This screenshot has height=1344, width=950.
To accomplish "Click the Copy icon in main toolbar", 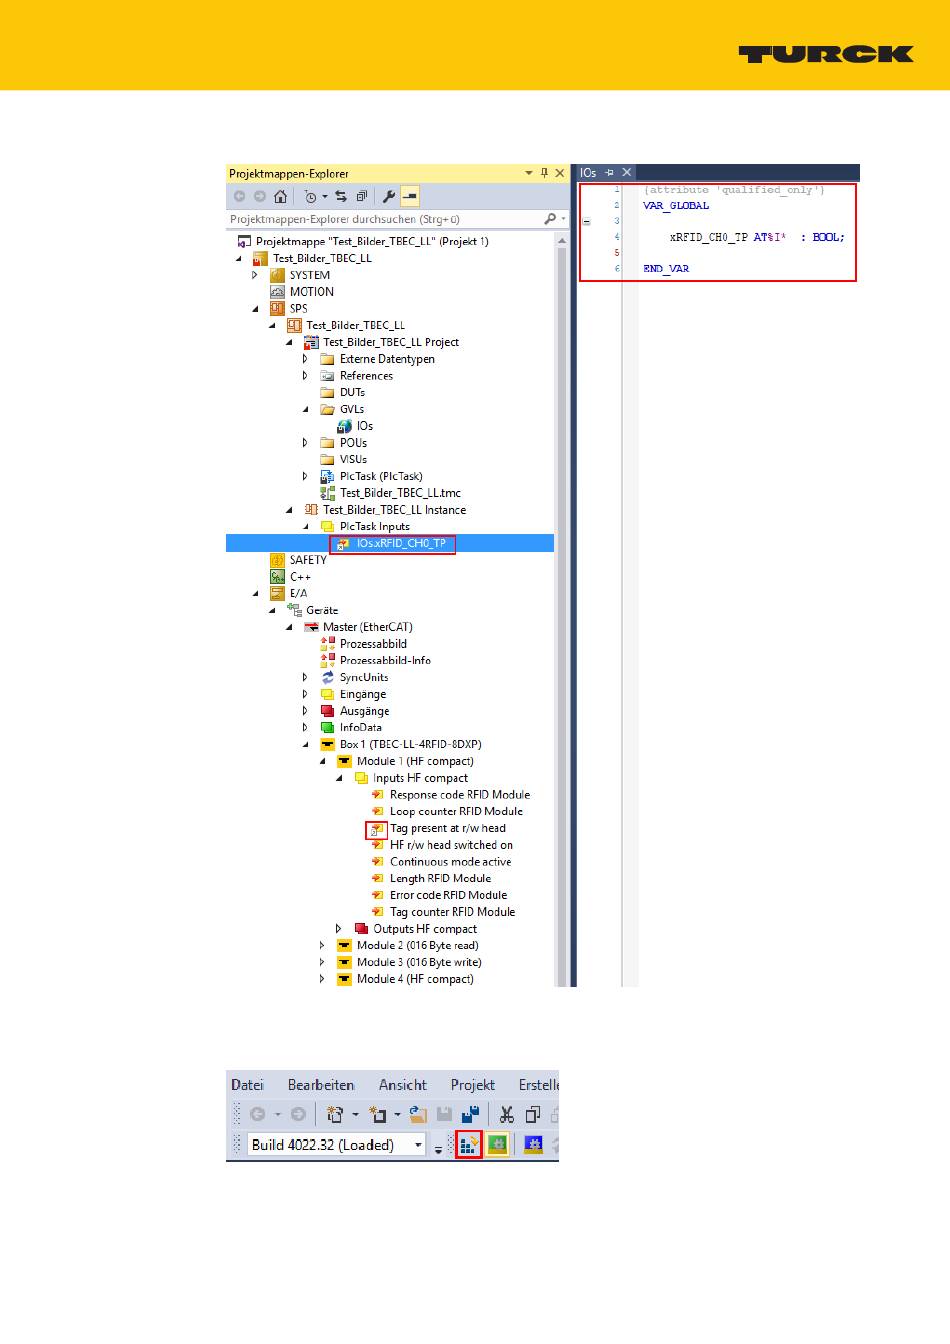I will (533, 1114).
